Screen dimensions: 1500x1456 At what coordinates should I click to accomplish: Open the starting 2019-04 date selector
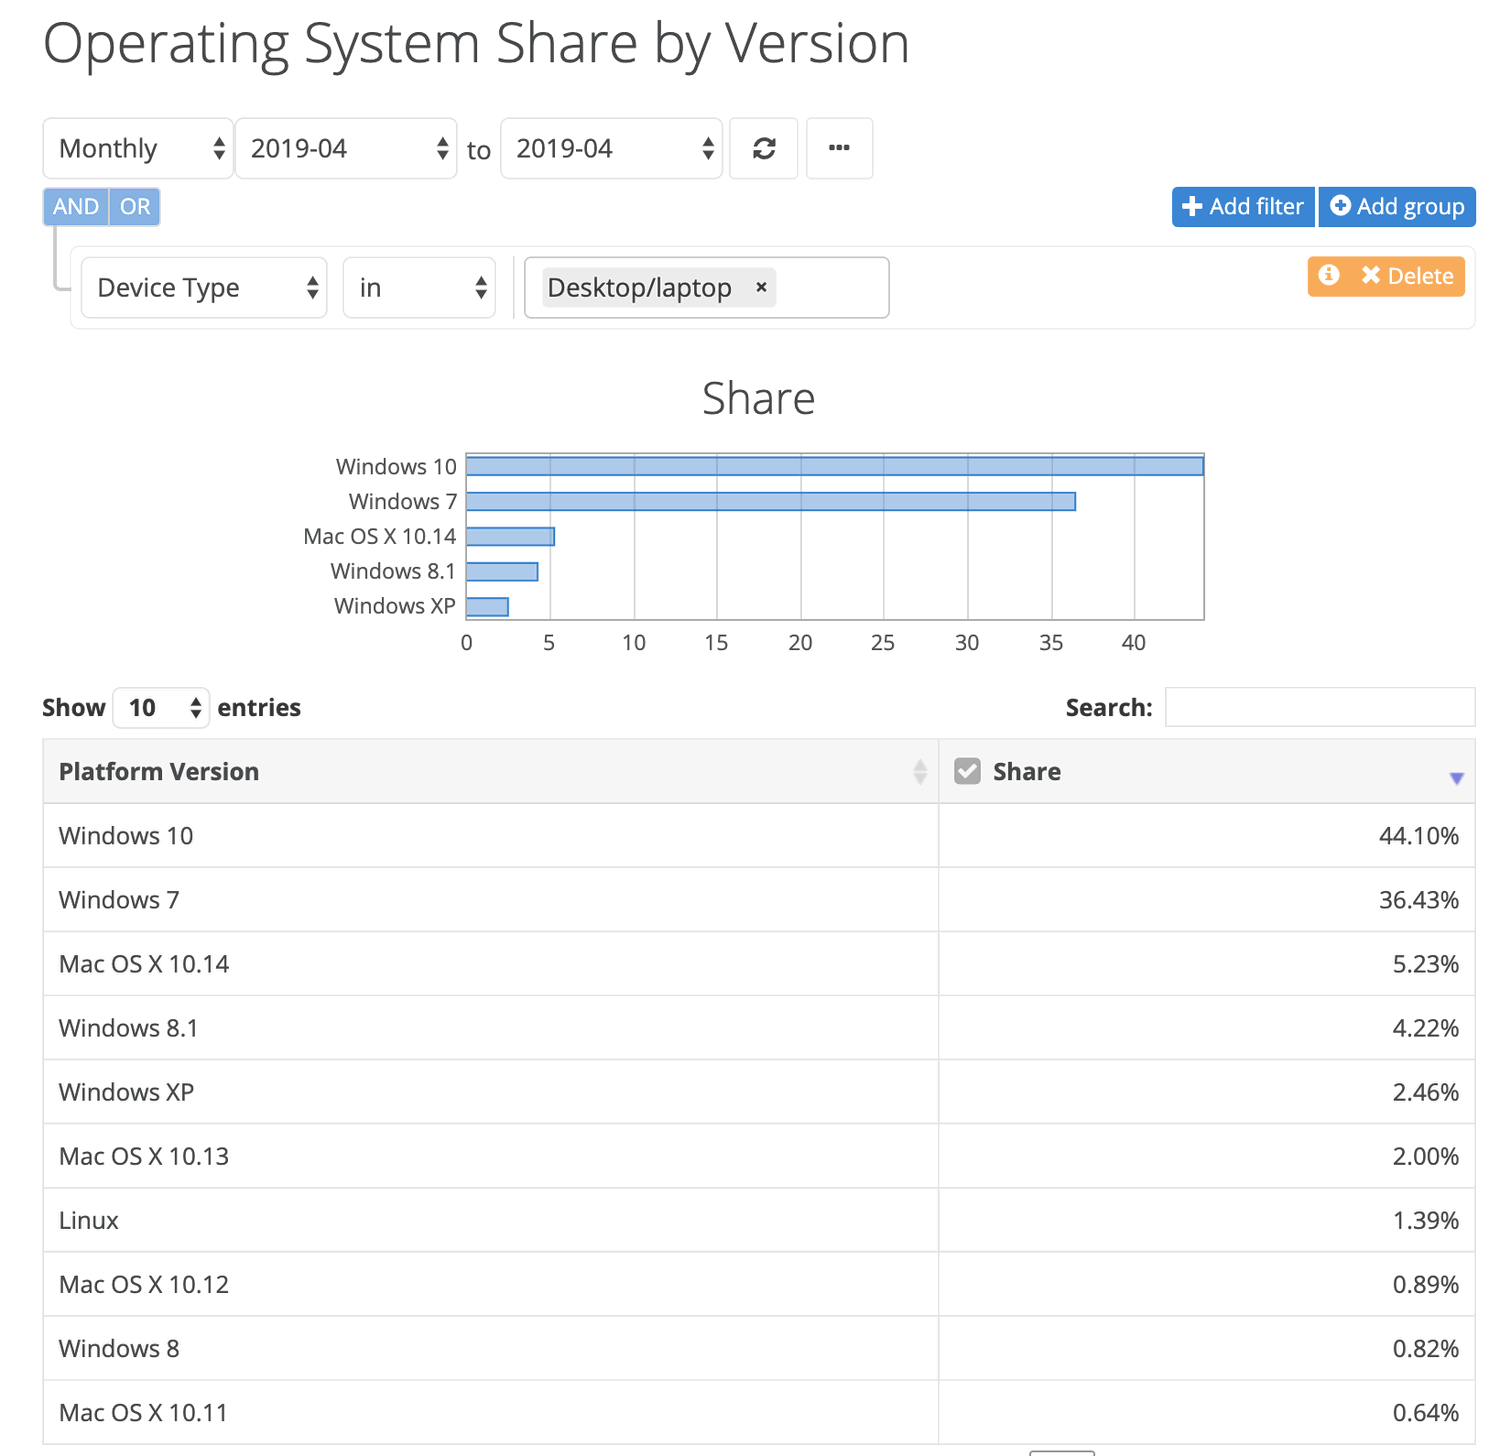[346, 148]
